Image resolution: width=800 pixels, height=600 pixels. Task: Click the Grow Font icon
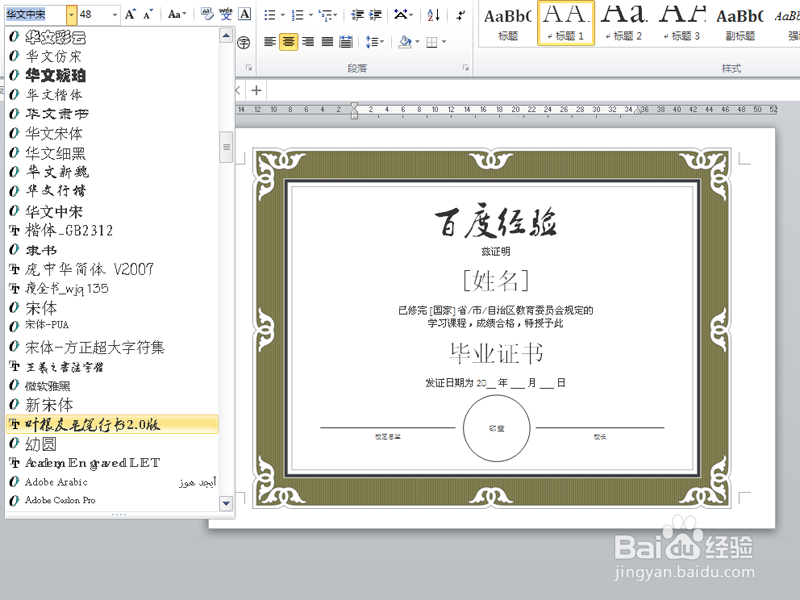coord(131,14)
